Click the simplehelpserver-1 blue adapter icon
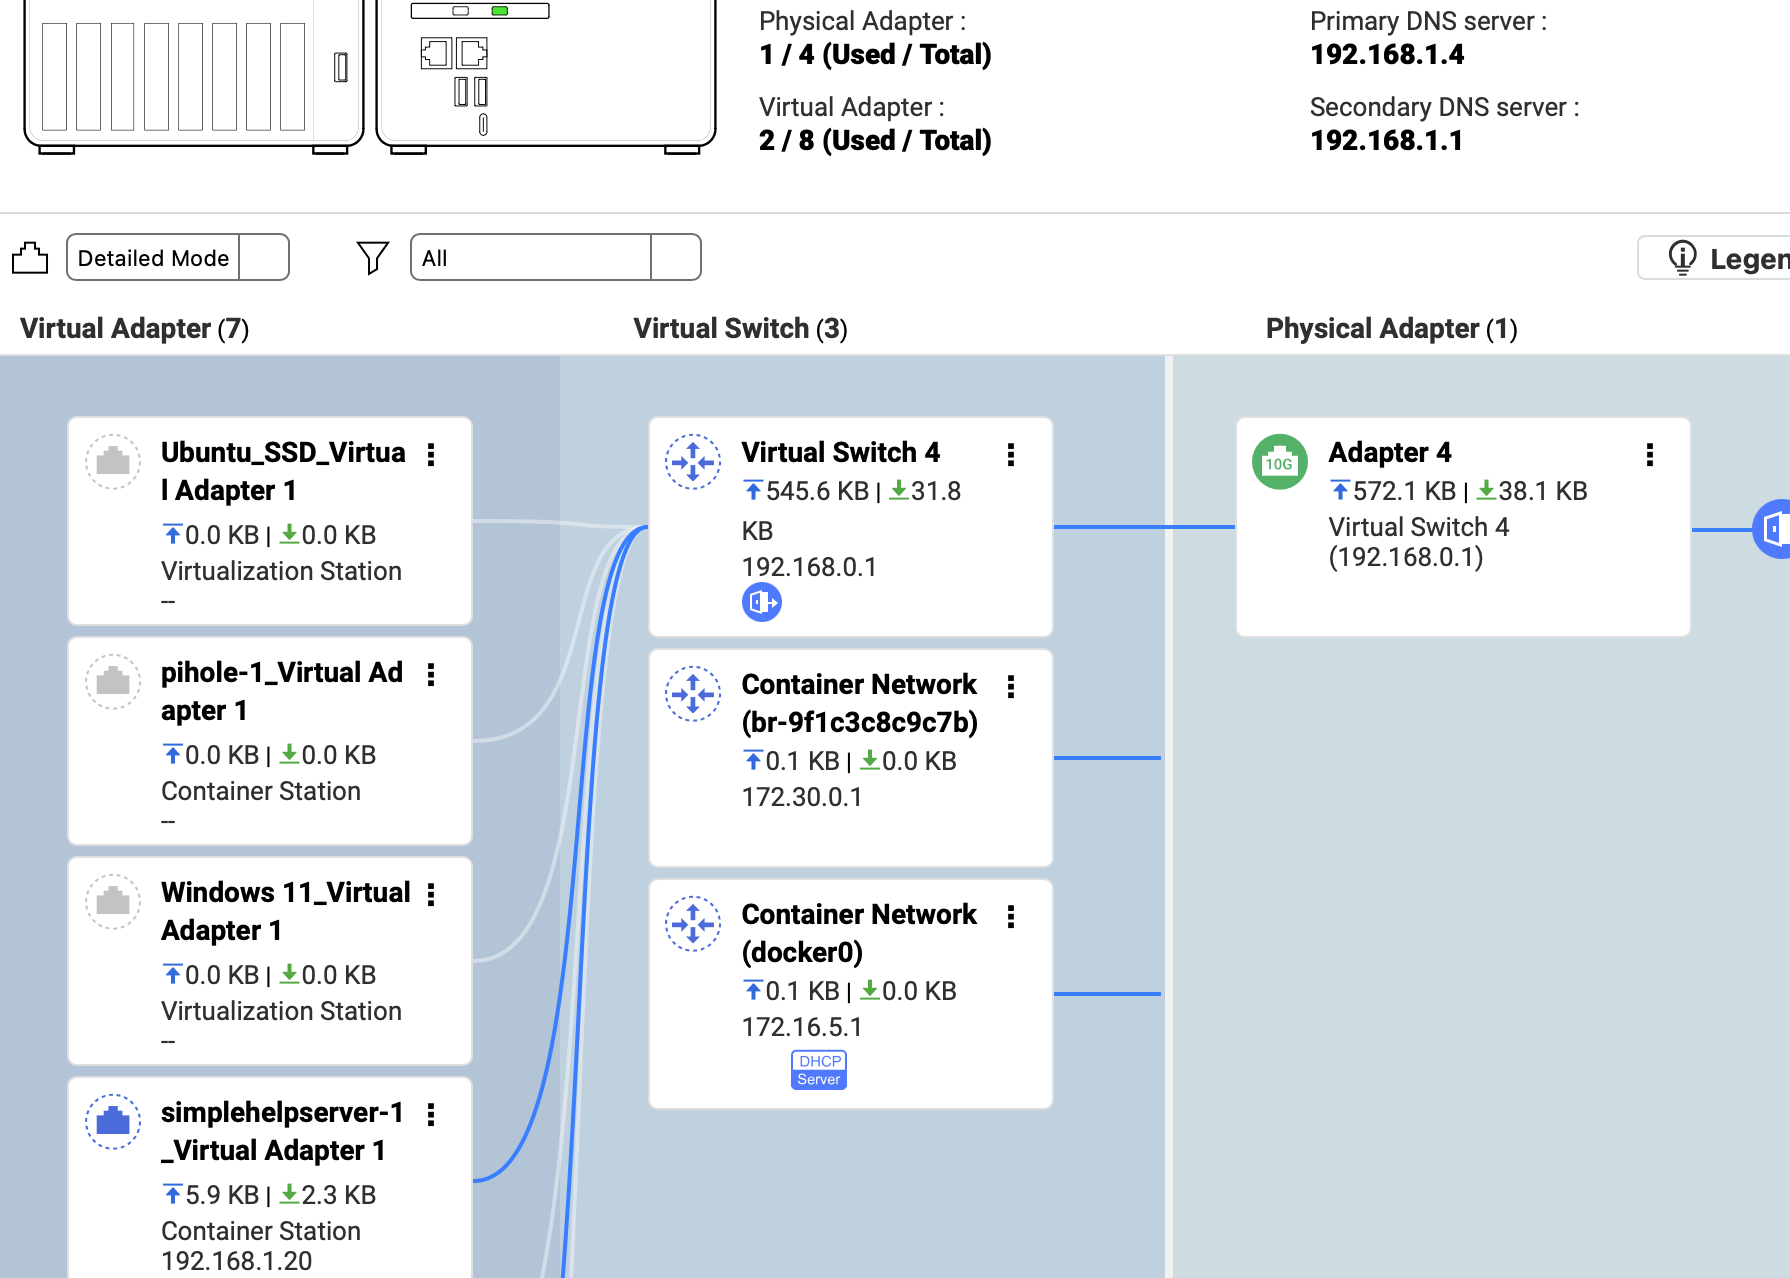 (113, 1121)
